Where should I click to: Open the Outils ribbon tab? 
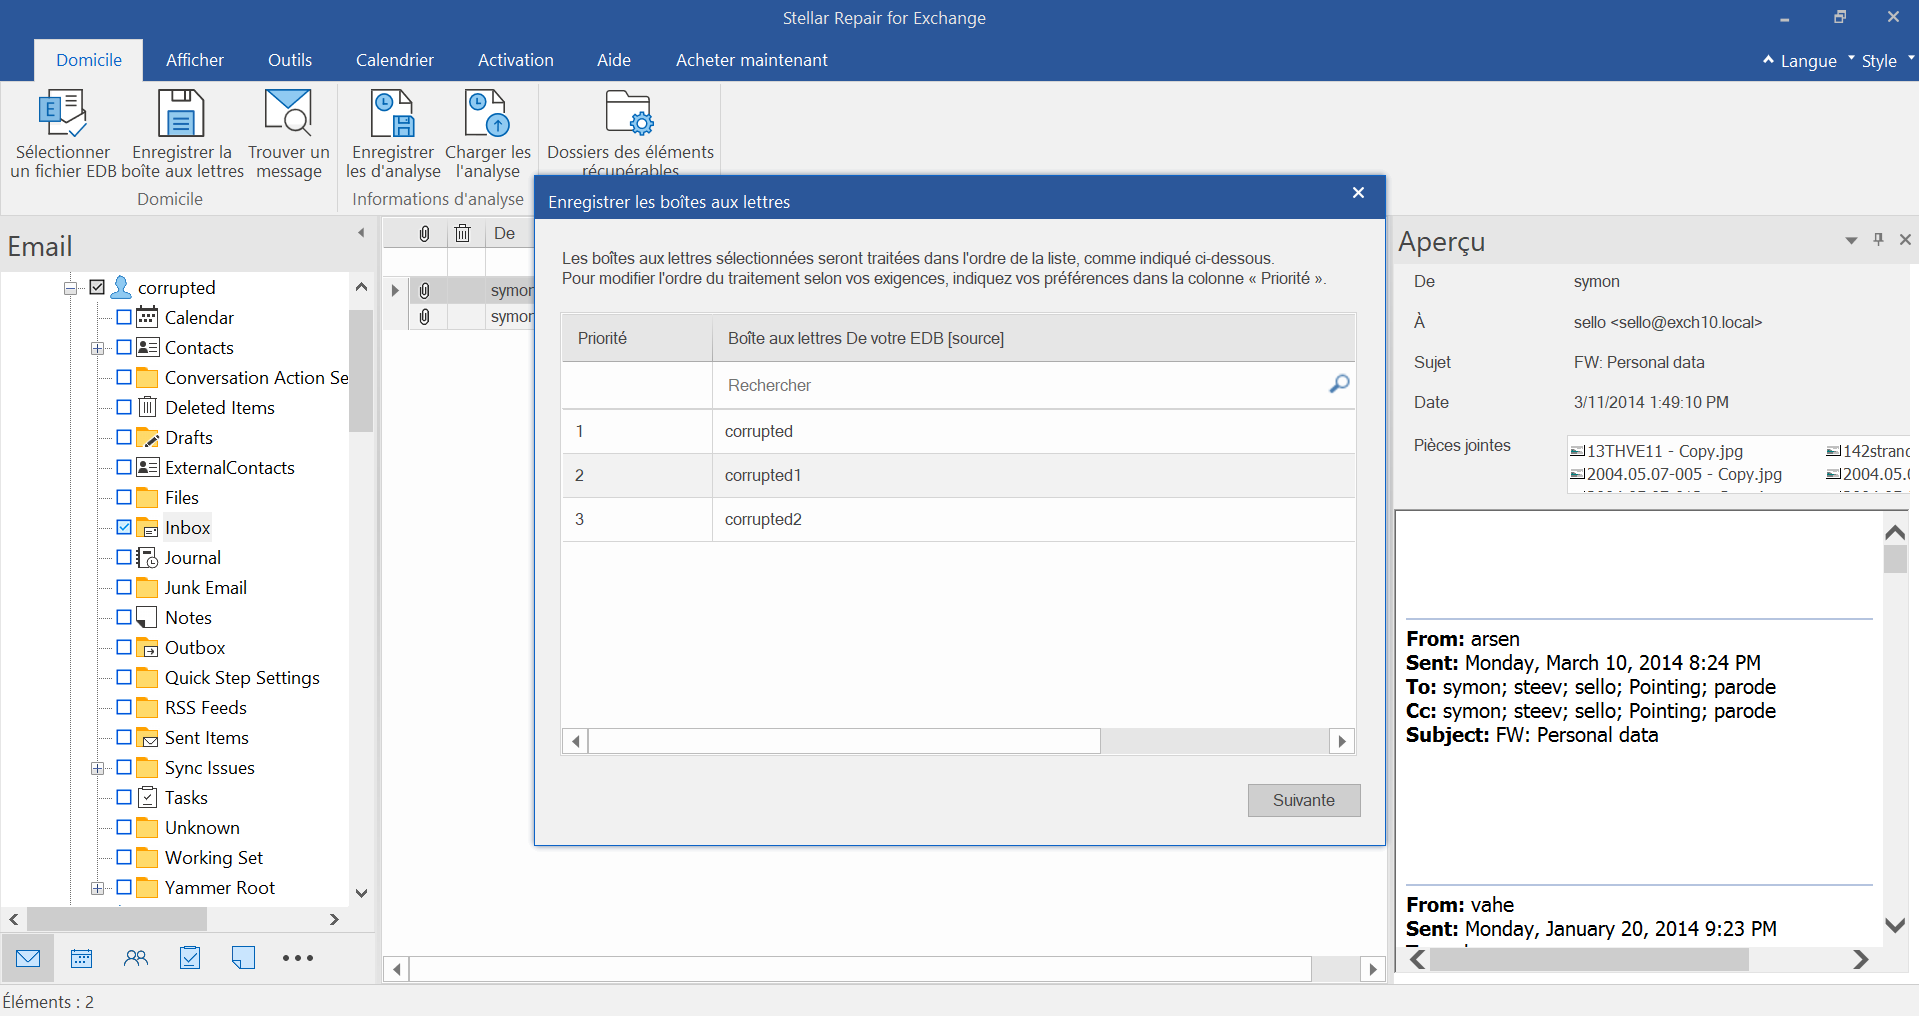coord(289,60)
